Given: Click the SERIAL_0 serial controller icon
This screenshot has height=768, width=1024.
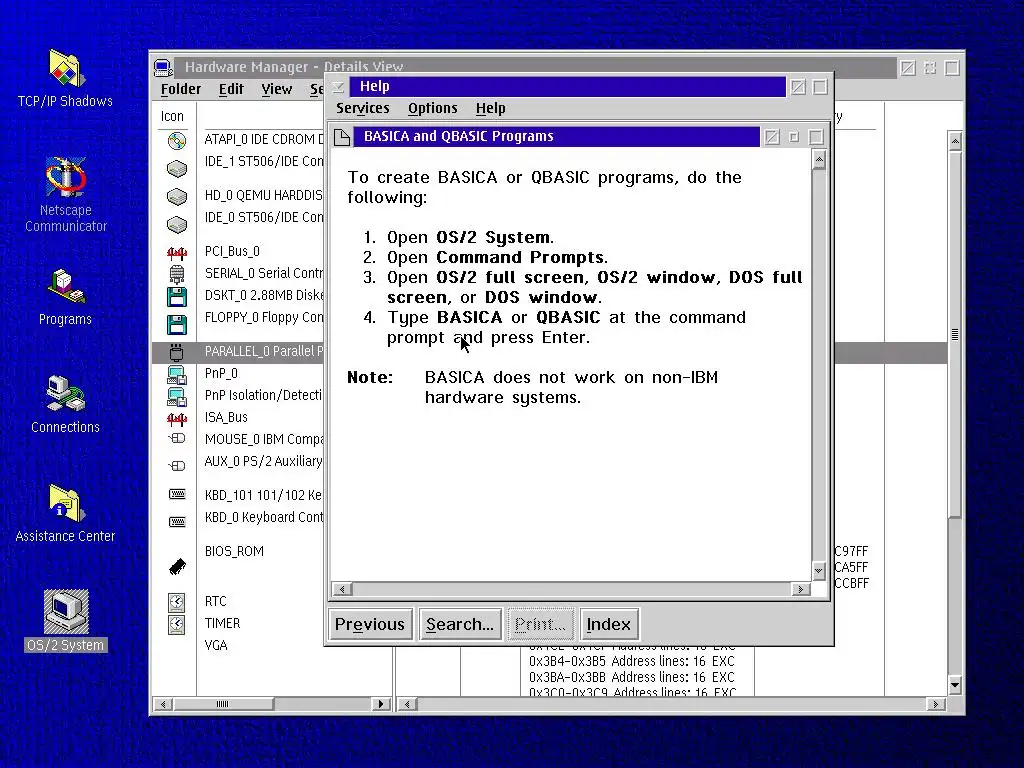Looking at the screenshot, I should point(176,274).
